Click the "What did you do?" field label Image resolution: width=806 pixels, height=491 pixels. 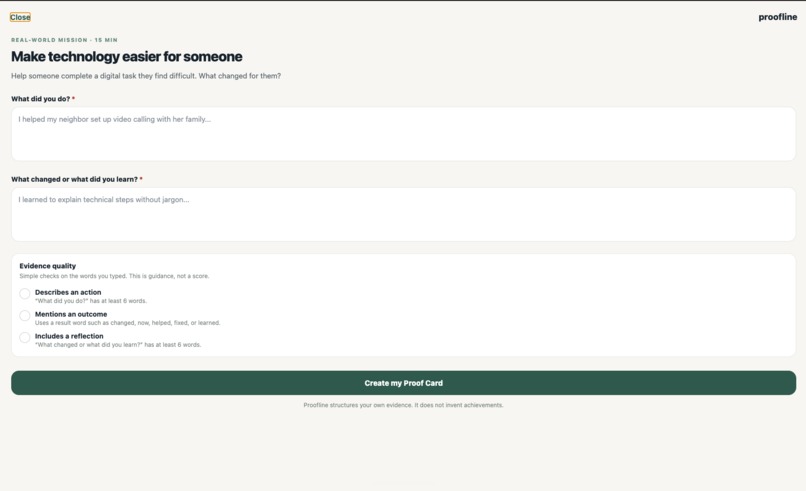click(43, 99)
